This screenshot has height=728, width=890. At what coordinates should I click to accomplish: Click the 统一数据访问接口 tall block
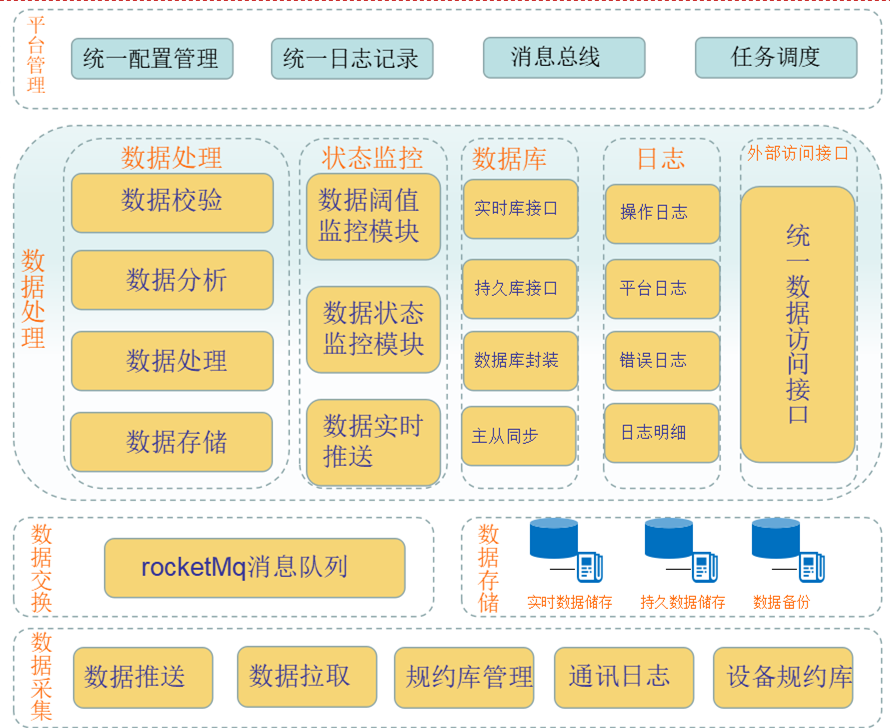click(x=798, y=324)
